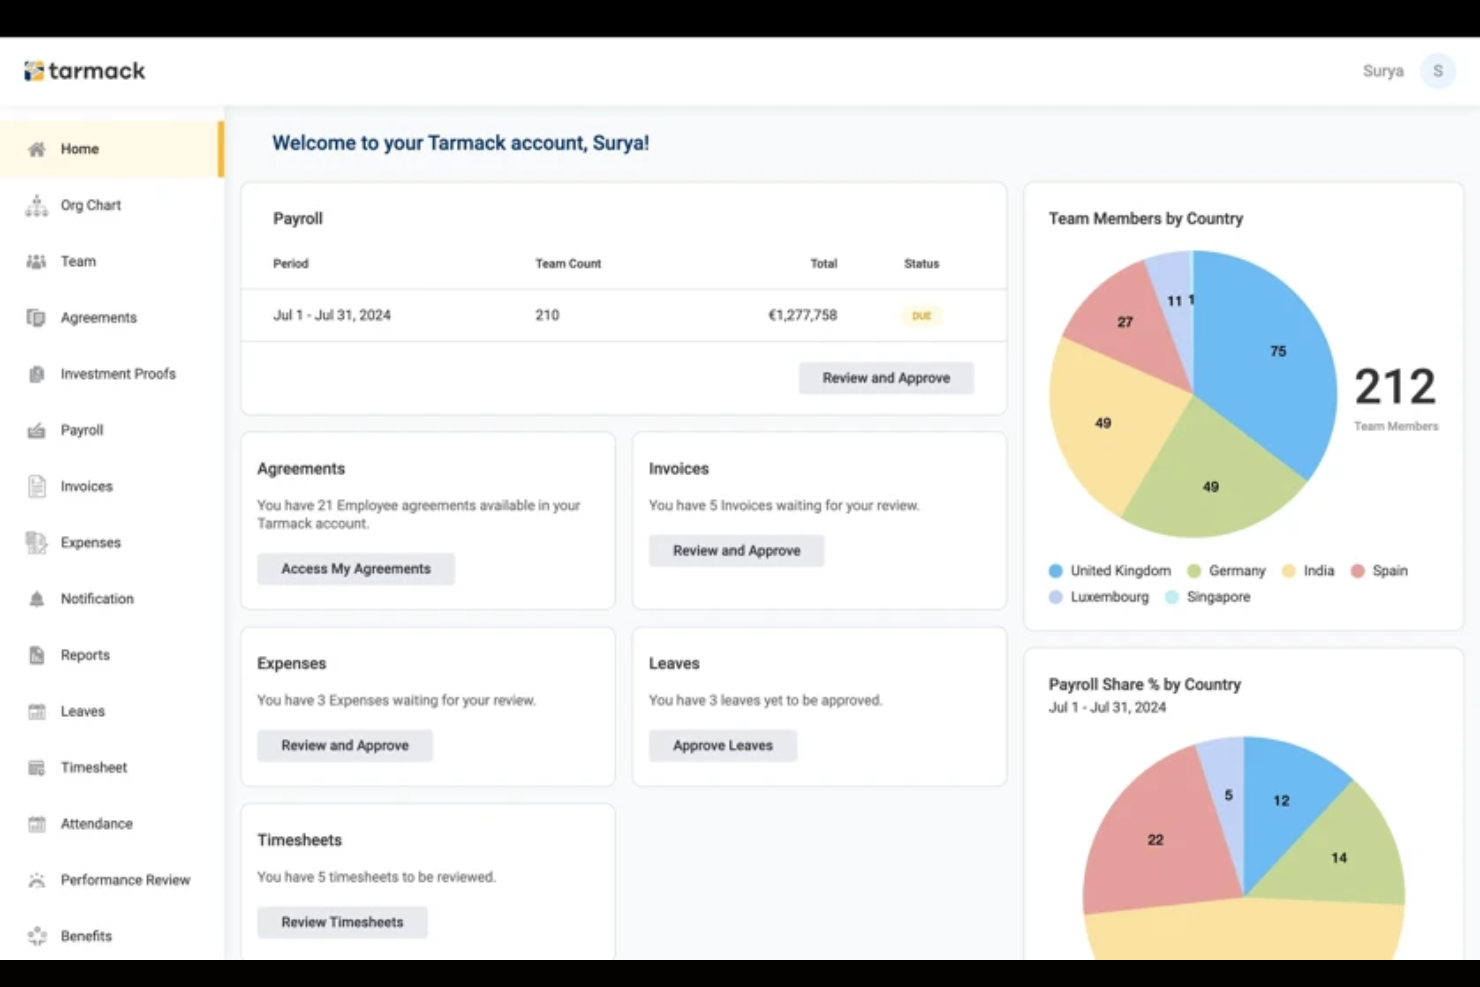1480x987 pixels.
Task: Click the Agreements documents icon
Action: click(x=37, y=318)
